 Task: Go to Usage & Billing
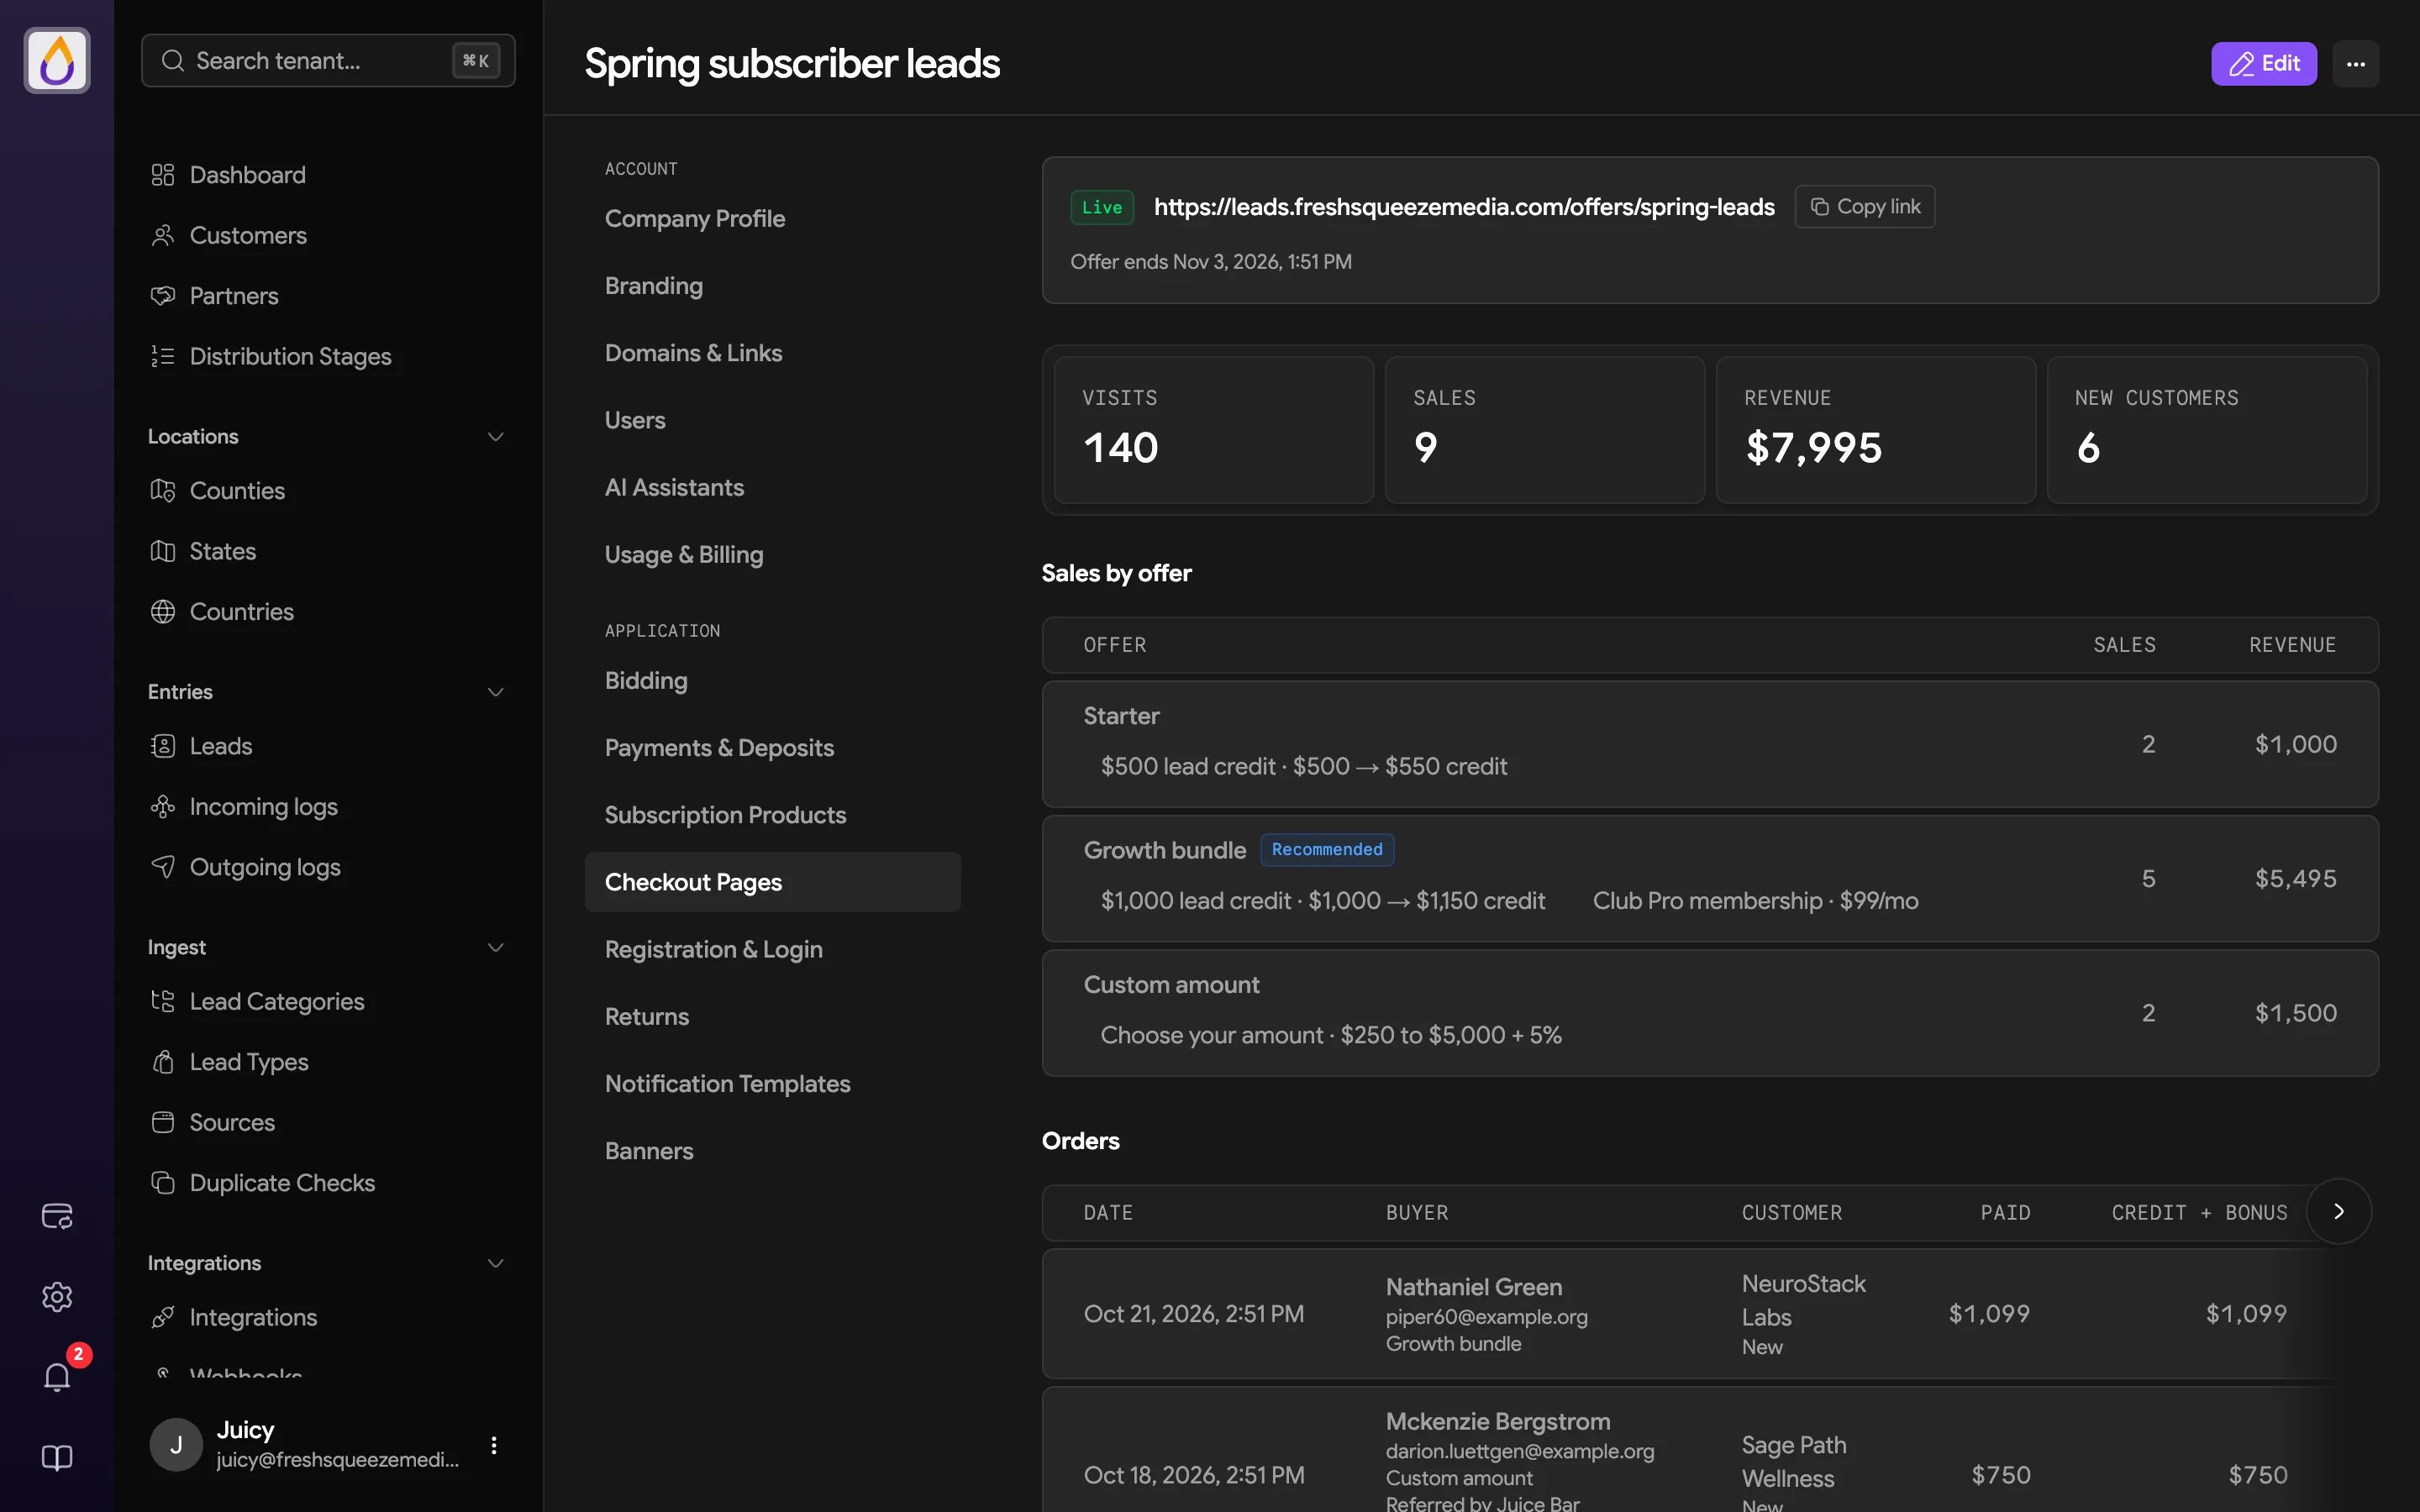point(684,555)
